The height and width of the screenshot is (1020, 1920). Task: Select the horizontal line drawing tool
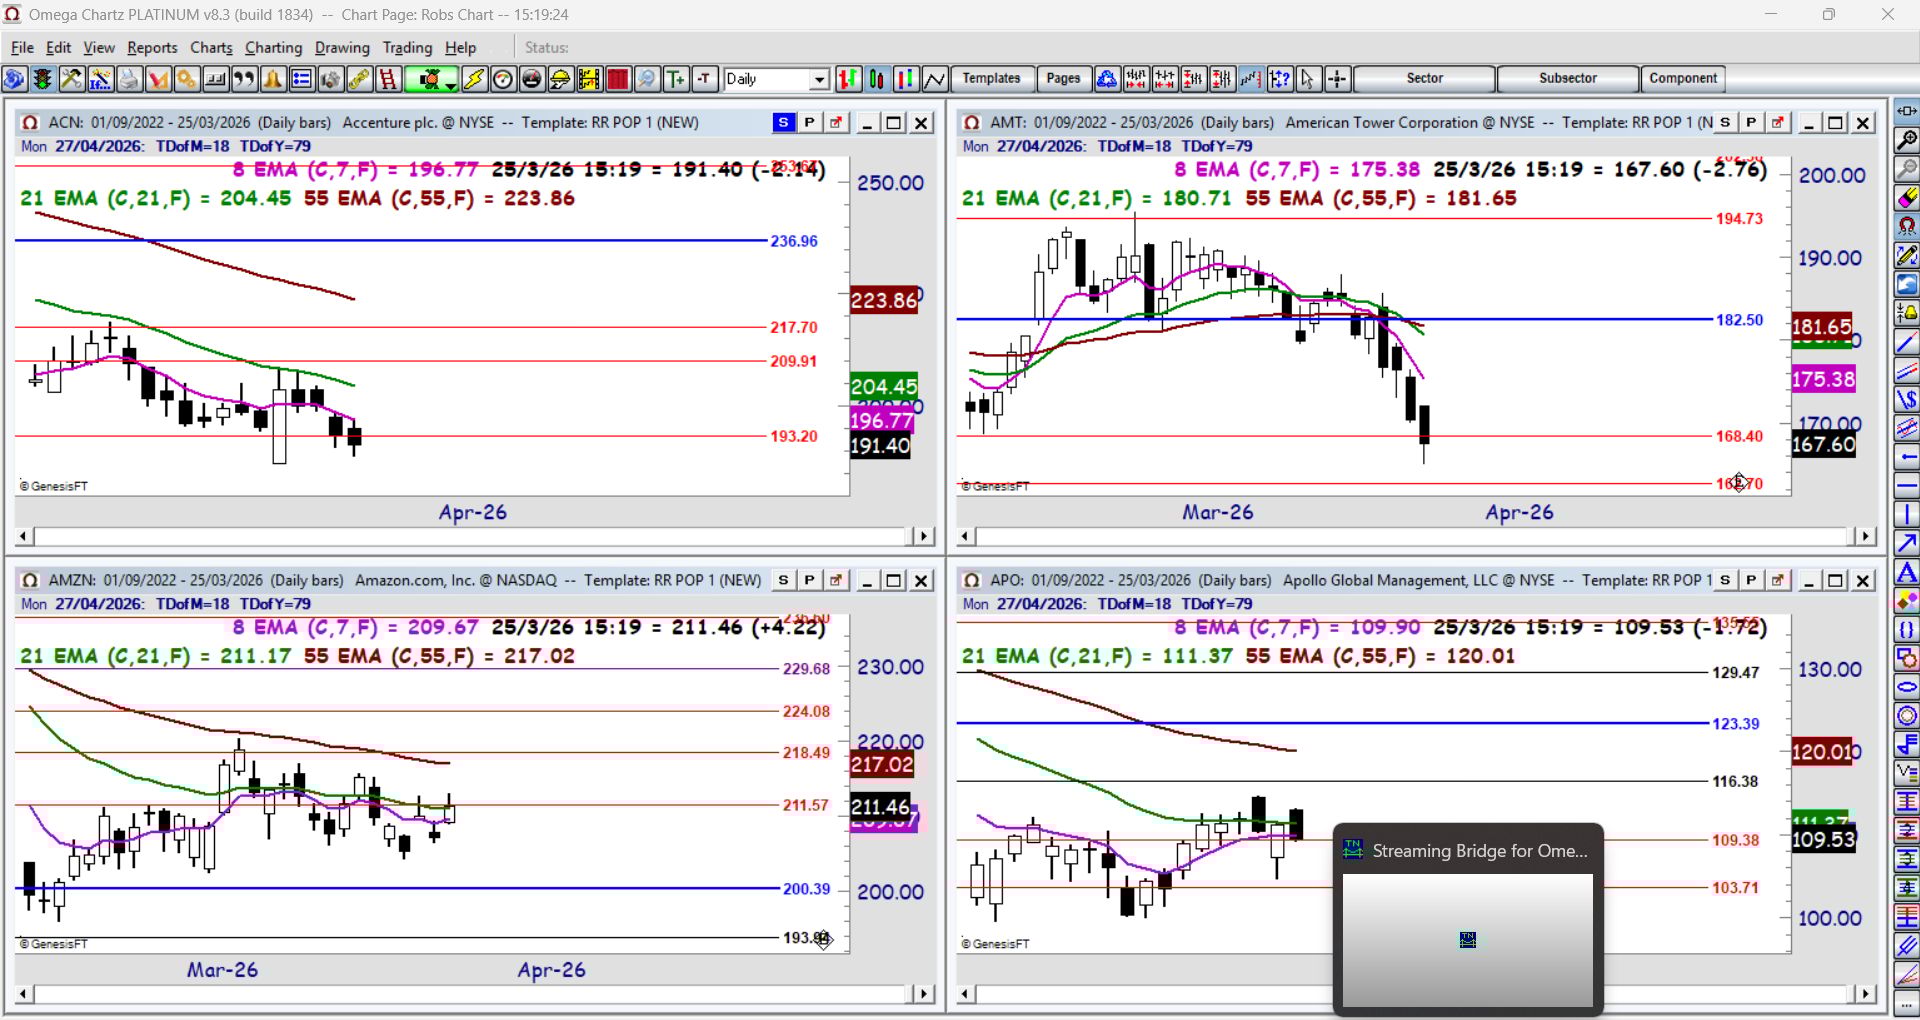(1907, 486)
